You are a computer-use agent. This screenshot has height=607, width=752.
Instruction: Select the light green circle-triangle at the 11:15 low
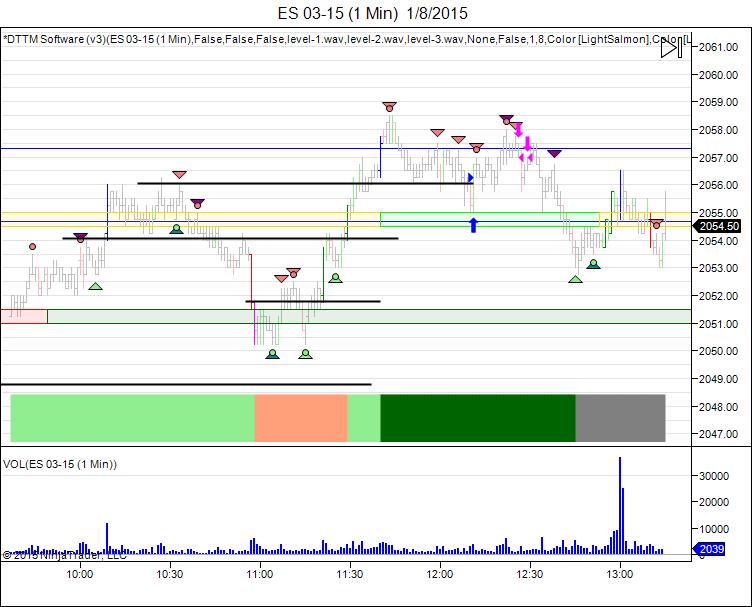click(306, 354)
